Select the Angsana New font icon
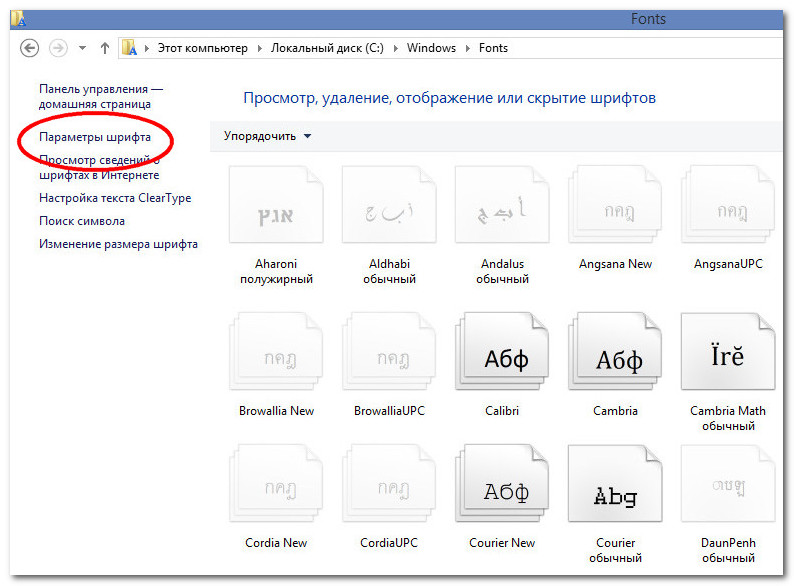This screenshot has height=586, width=794. point(615,205)
